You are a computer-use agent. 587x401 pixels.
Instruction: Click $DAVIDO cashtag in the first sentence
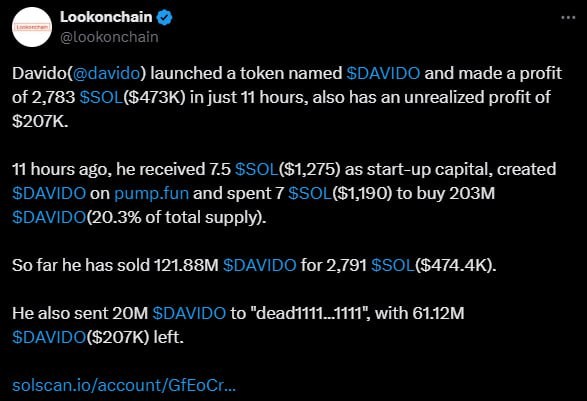383,73
